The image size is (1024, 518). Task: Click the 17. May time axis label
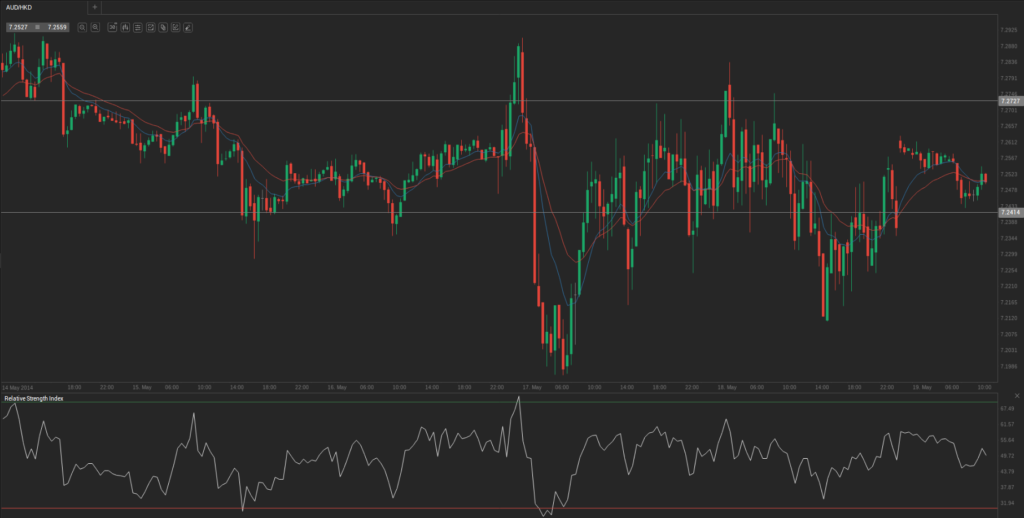point(532,387)
